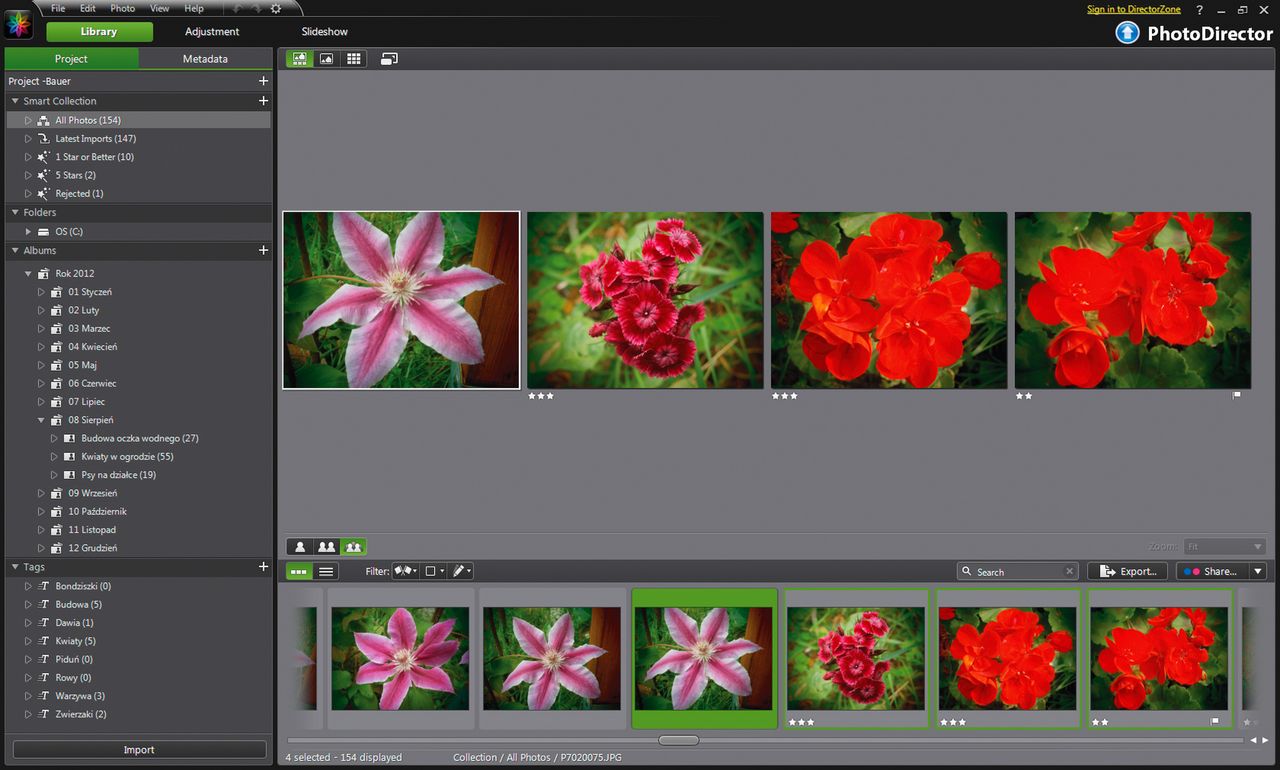
Task: Click the Export button
Action: (1127, 571)
